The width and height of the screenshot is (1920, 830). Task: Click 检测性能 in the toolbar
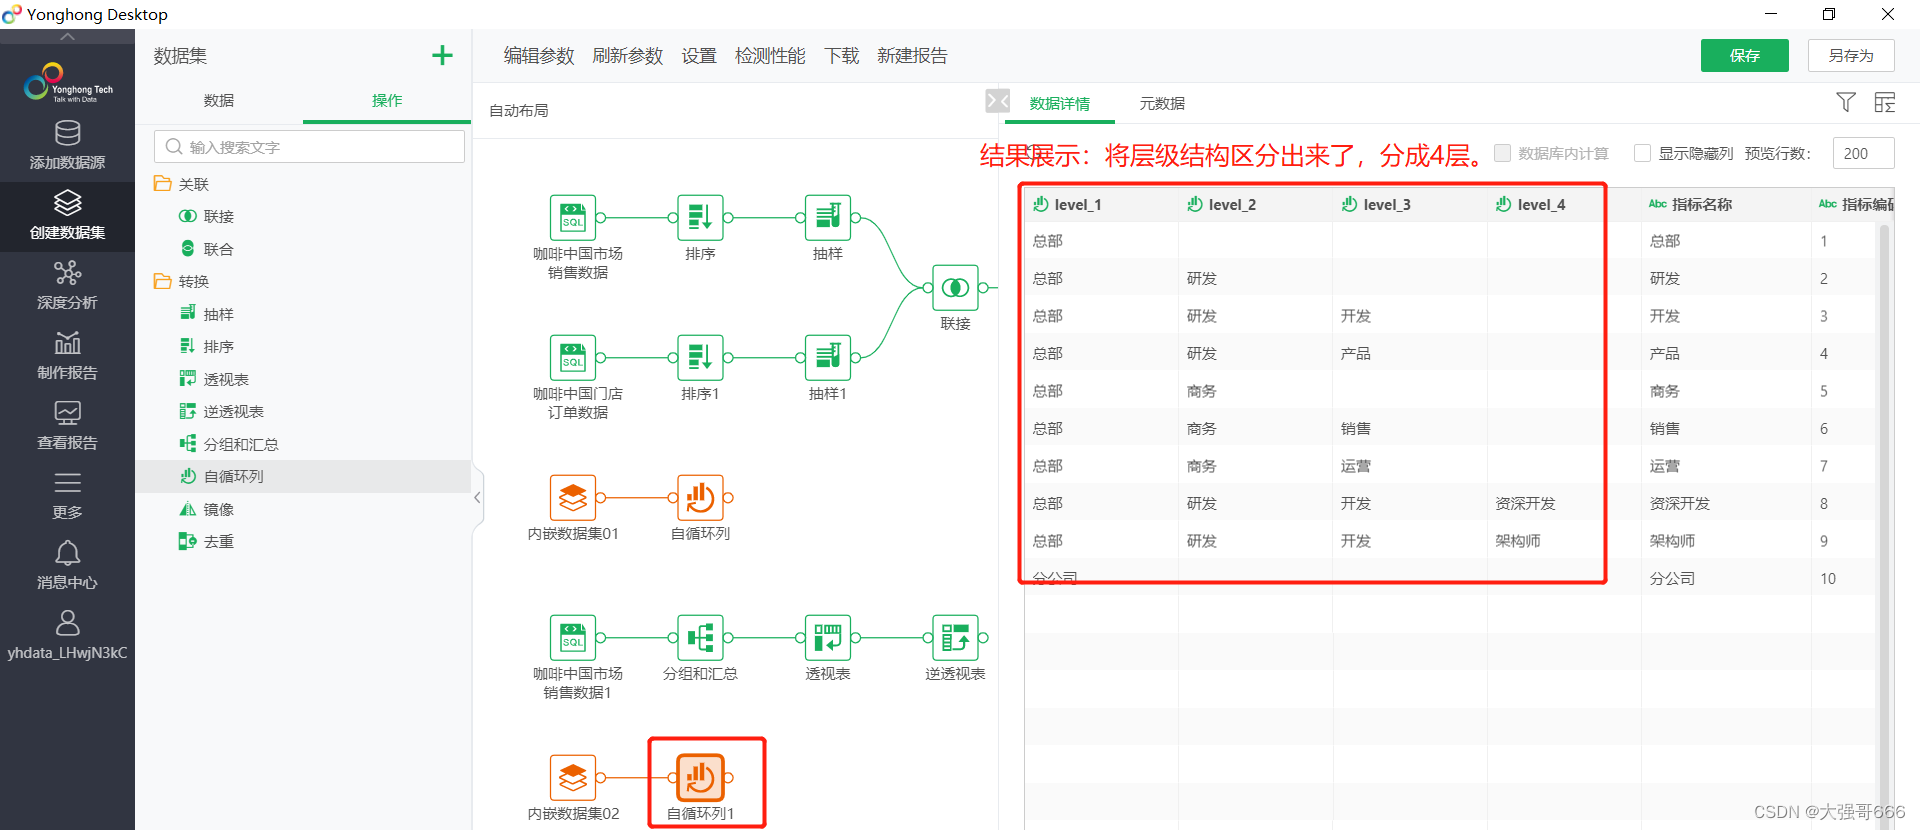pos(770,56)
